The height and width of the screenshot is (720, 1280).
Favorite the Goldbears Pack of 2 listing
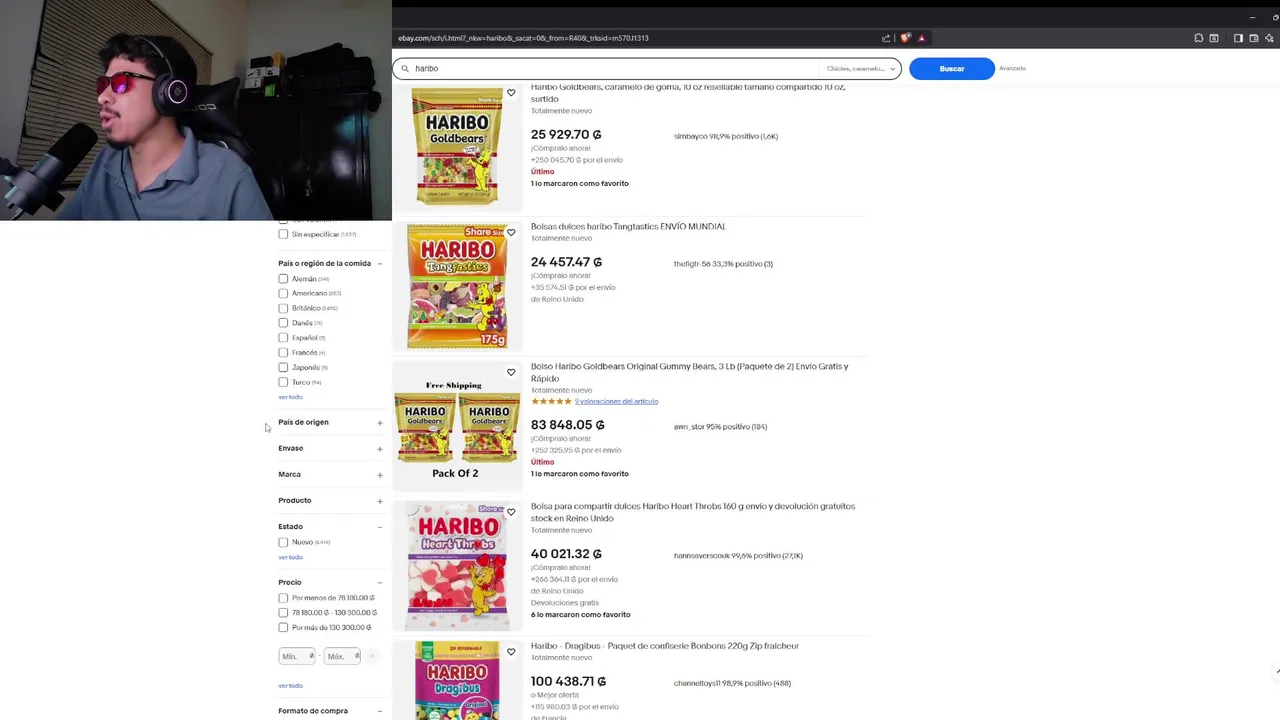point(511,372)
